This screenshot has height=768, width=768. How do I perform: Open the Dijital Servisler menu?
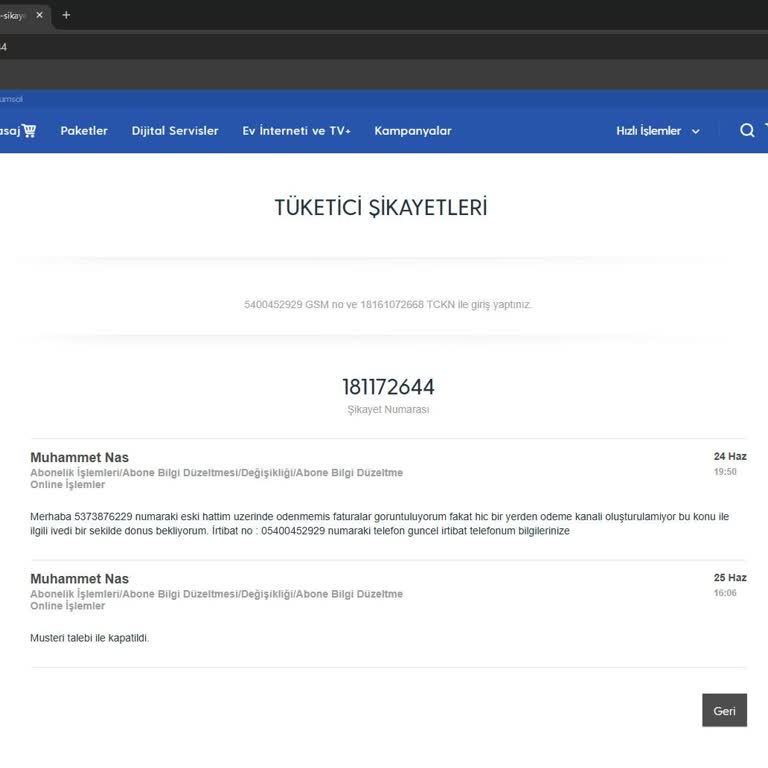tap(175, 131)
